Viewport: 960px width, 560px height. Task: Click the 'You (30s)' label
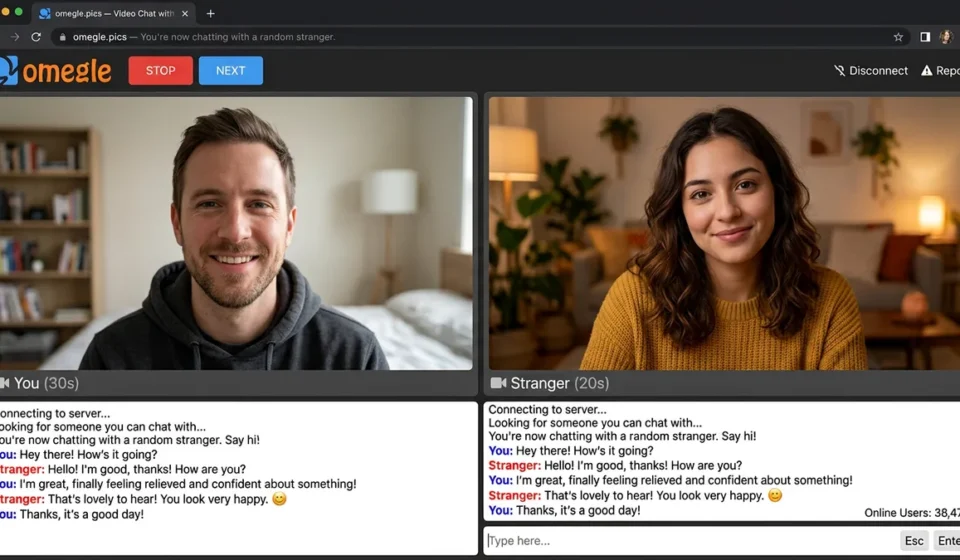pyautogui.click(x=46, y=383)
